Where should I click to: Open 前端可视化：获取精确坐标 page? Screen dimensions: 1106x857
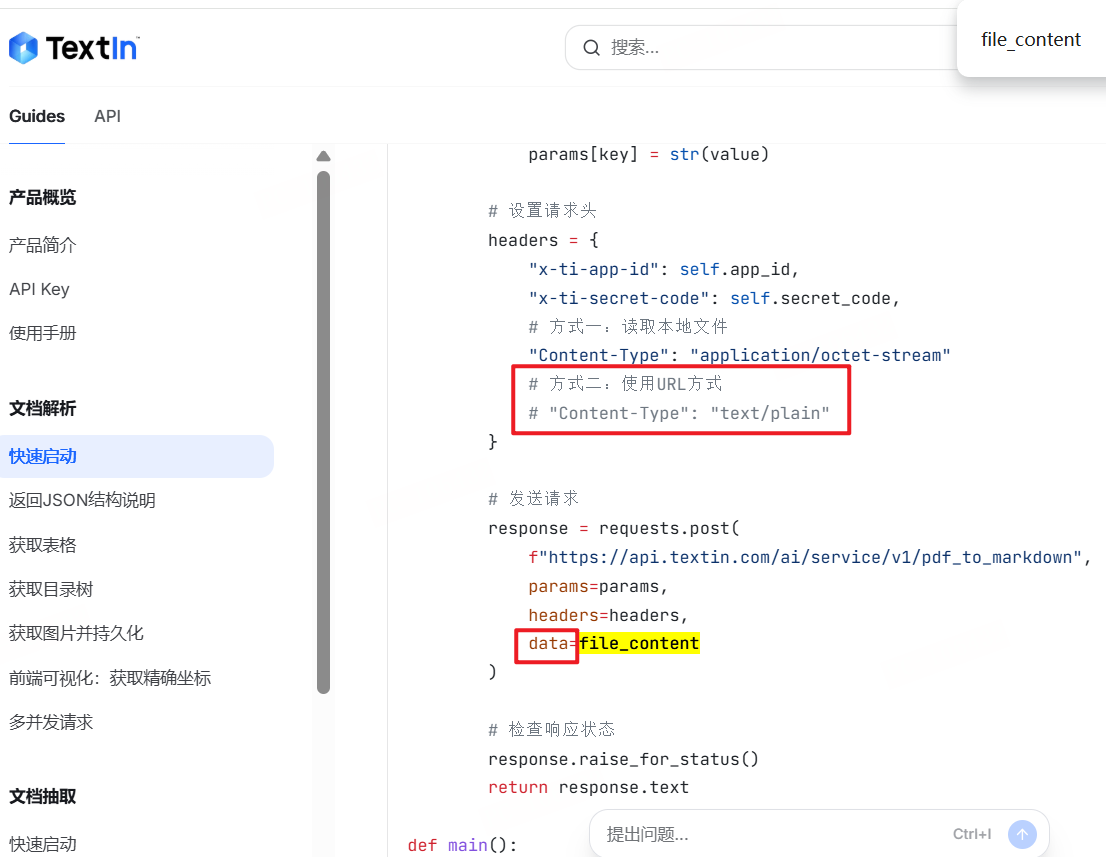[x=110, y=678]
